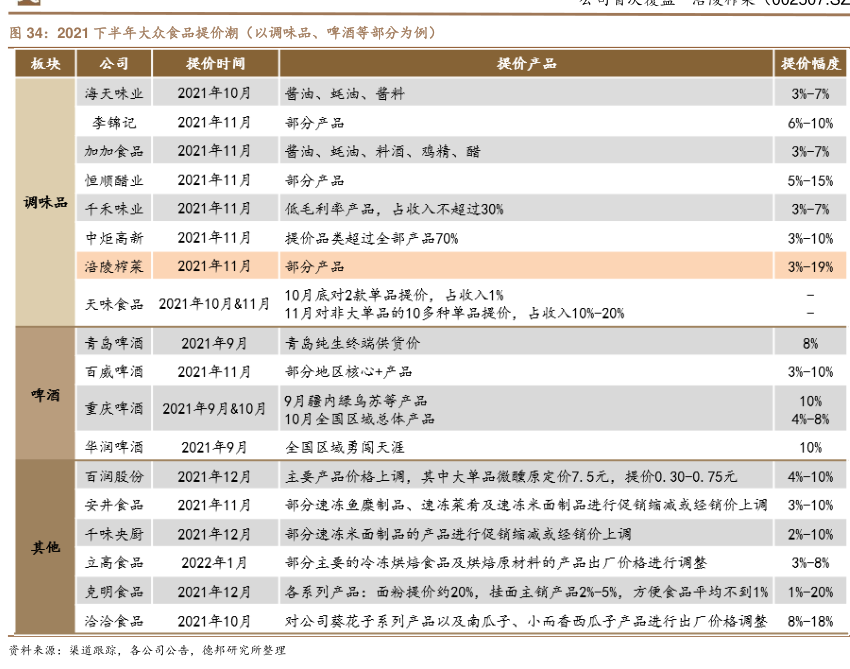This screenshot has height=669, width=850.
Task: Select company name "立高食品"
Action: tap(114, 563)
